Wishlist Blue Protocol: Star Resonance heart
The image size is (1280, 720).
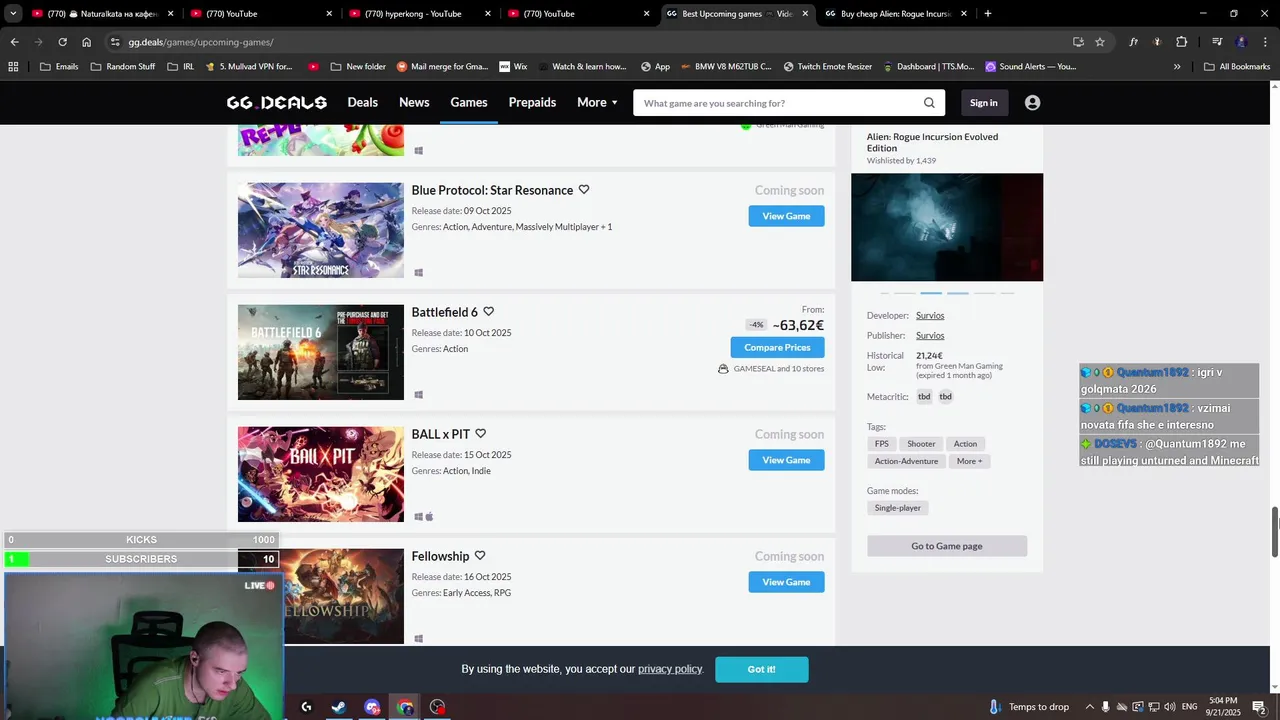(x=584, y=190)
